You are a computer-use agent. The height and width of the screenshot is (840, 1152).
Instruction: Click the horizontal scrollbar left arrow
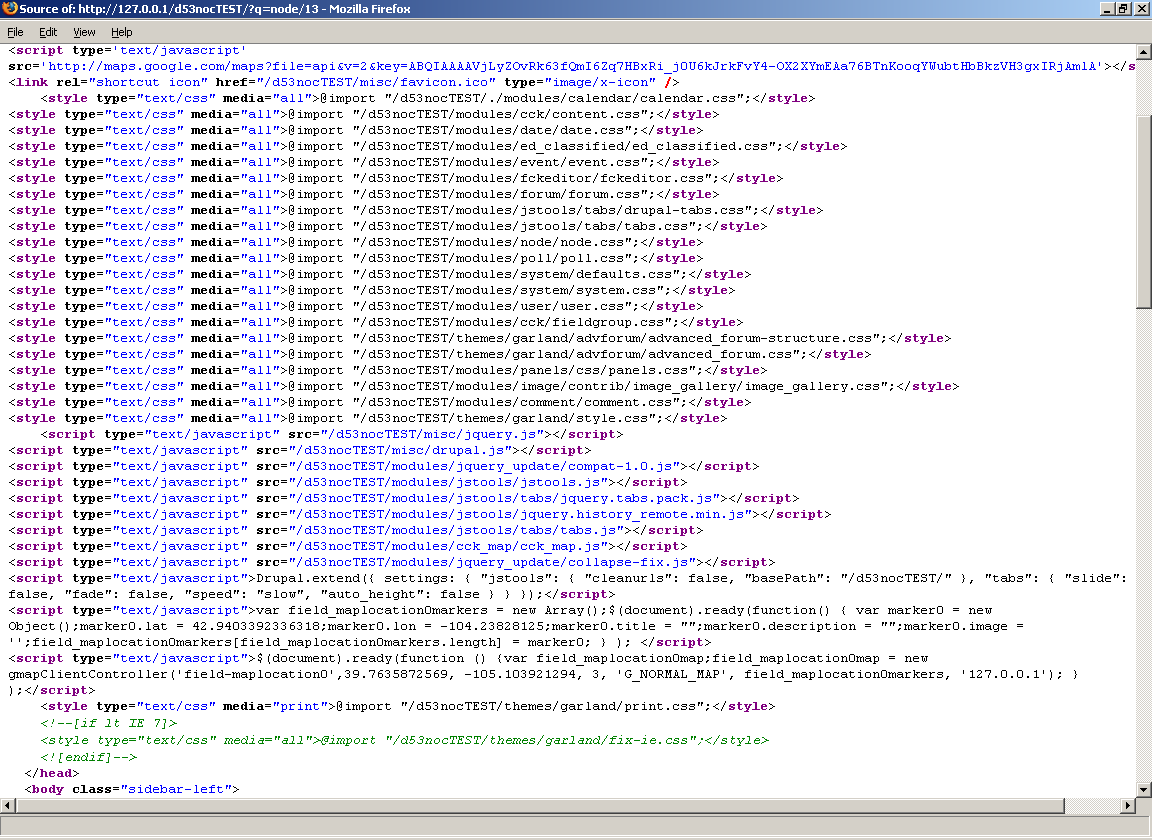point(7,806)
